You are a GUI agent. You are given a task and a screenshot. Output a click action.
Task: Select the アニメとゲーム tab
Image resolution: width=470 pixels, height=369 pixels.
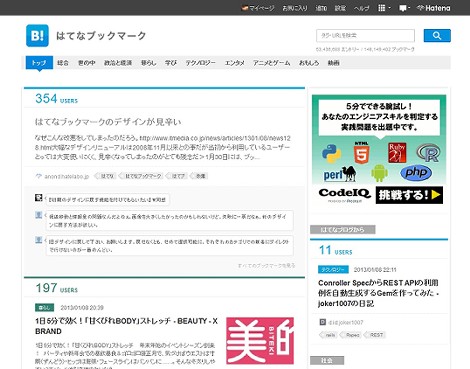pos(271,63)
